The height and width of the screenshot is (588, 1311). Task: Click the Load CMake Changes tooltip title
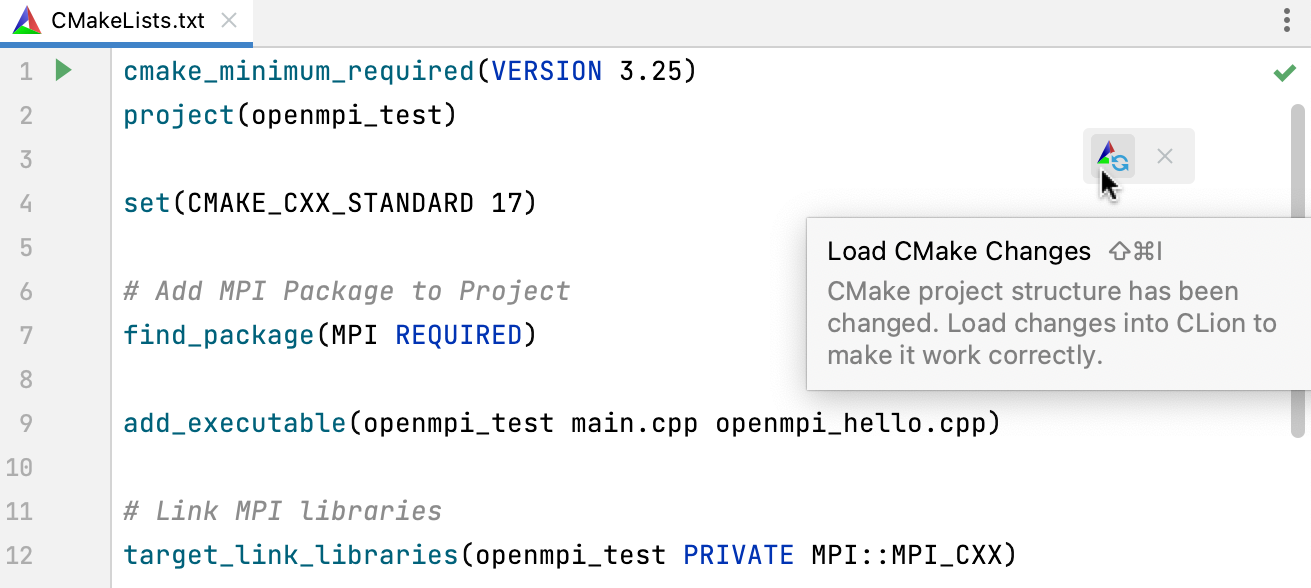[x=958, y=251]
